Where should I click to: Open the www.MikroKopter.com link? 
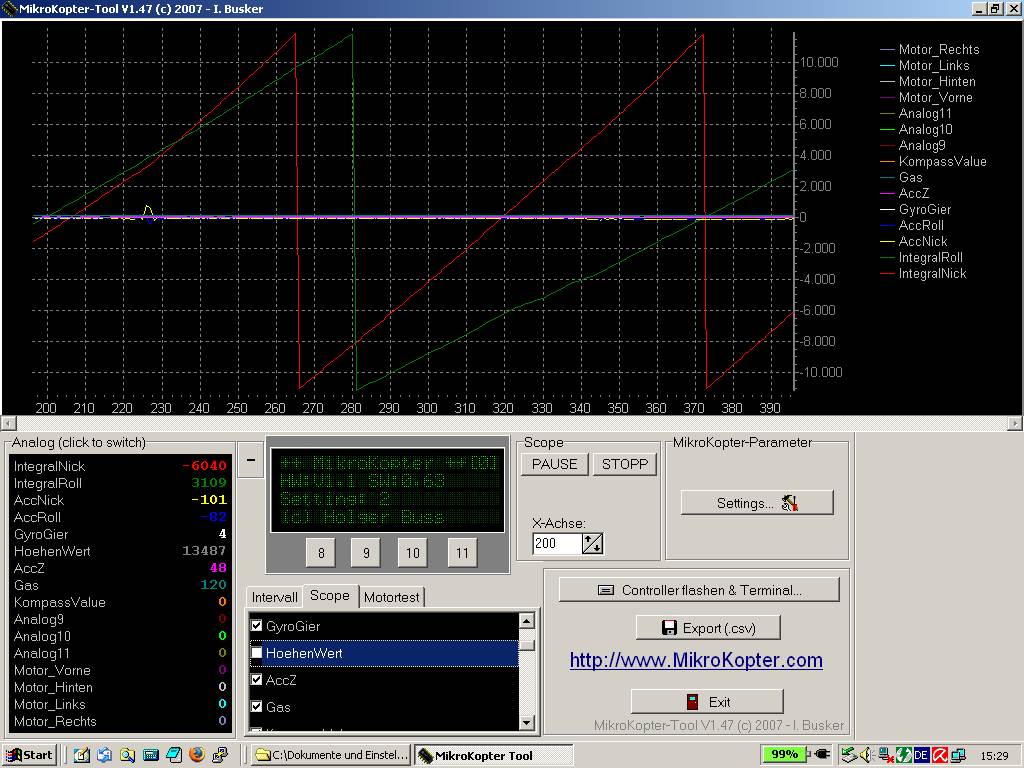point(696,660)
